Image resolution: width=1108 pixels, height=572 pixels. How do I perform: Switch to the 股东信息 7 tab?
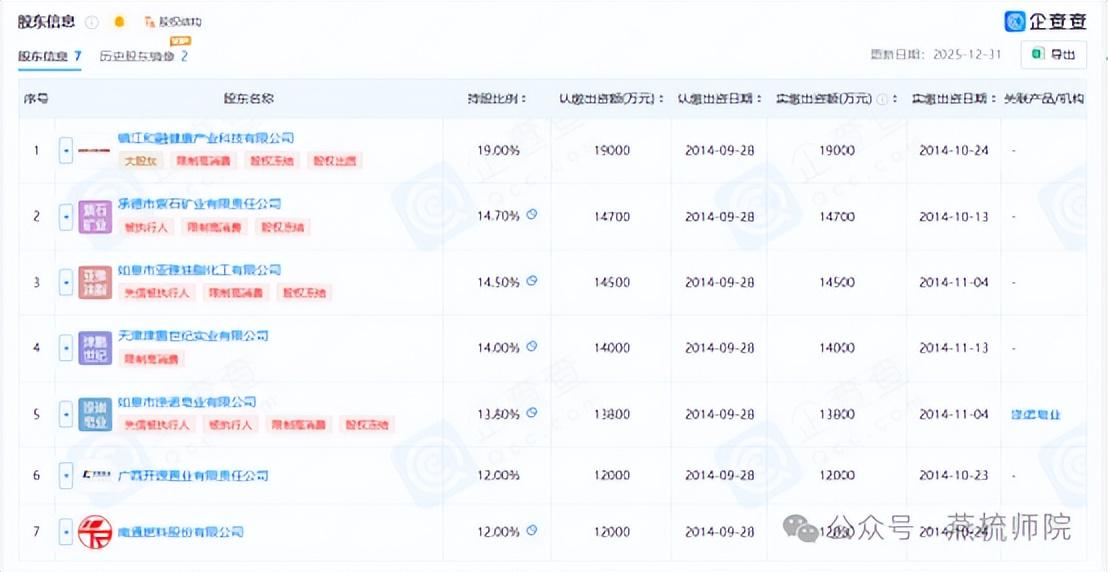pyautogui.click(x=49, y=56)
